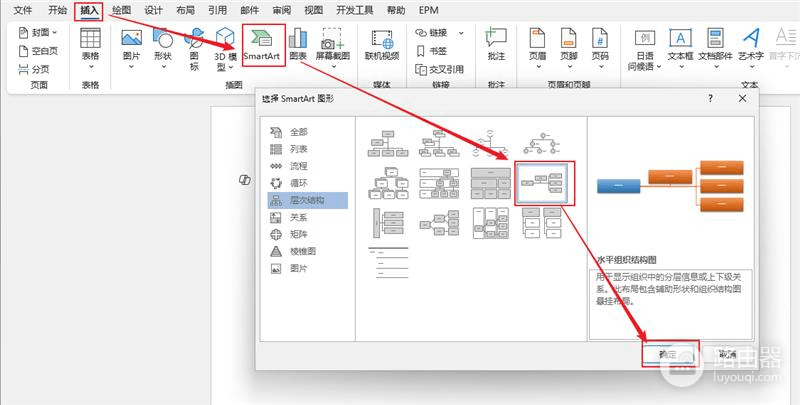Open the EPM tab
The width and height of the screenshot is (800, 405).
(x=429, y=10)
